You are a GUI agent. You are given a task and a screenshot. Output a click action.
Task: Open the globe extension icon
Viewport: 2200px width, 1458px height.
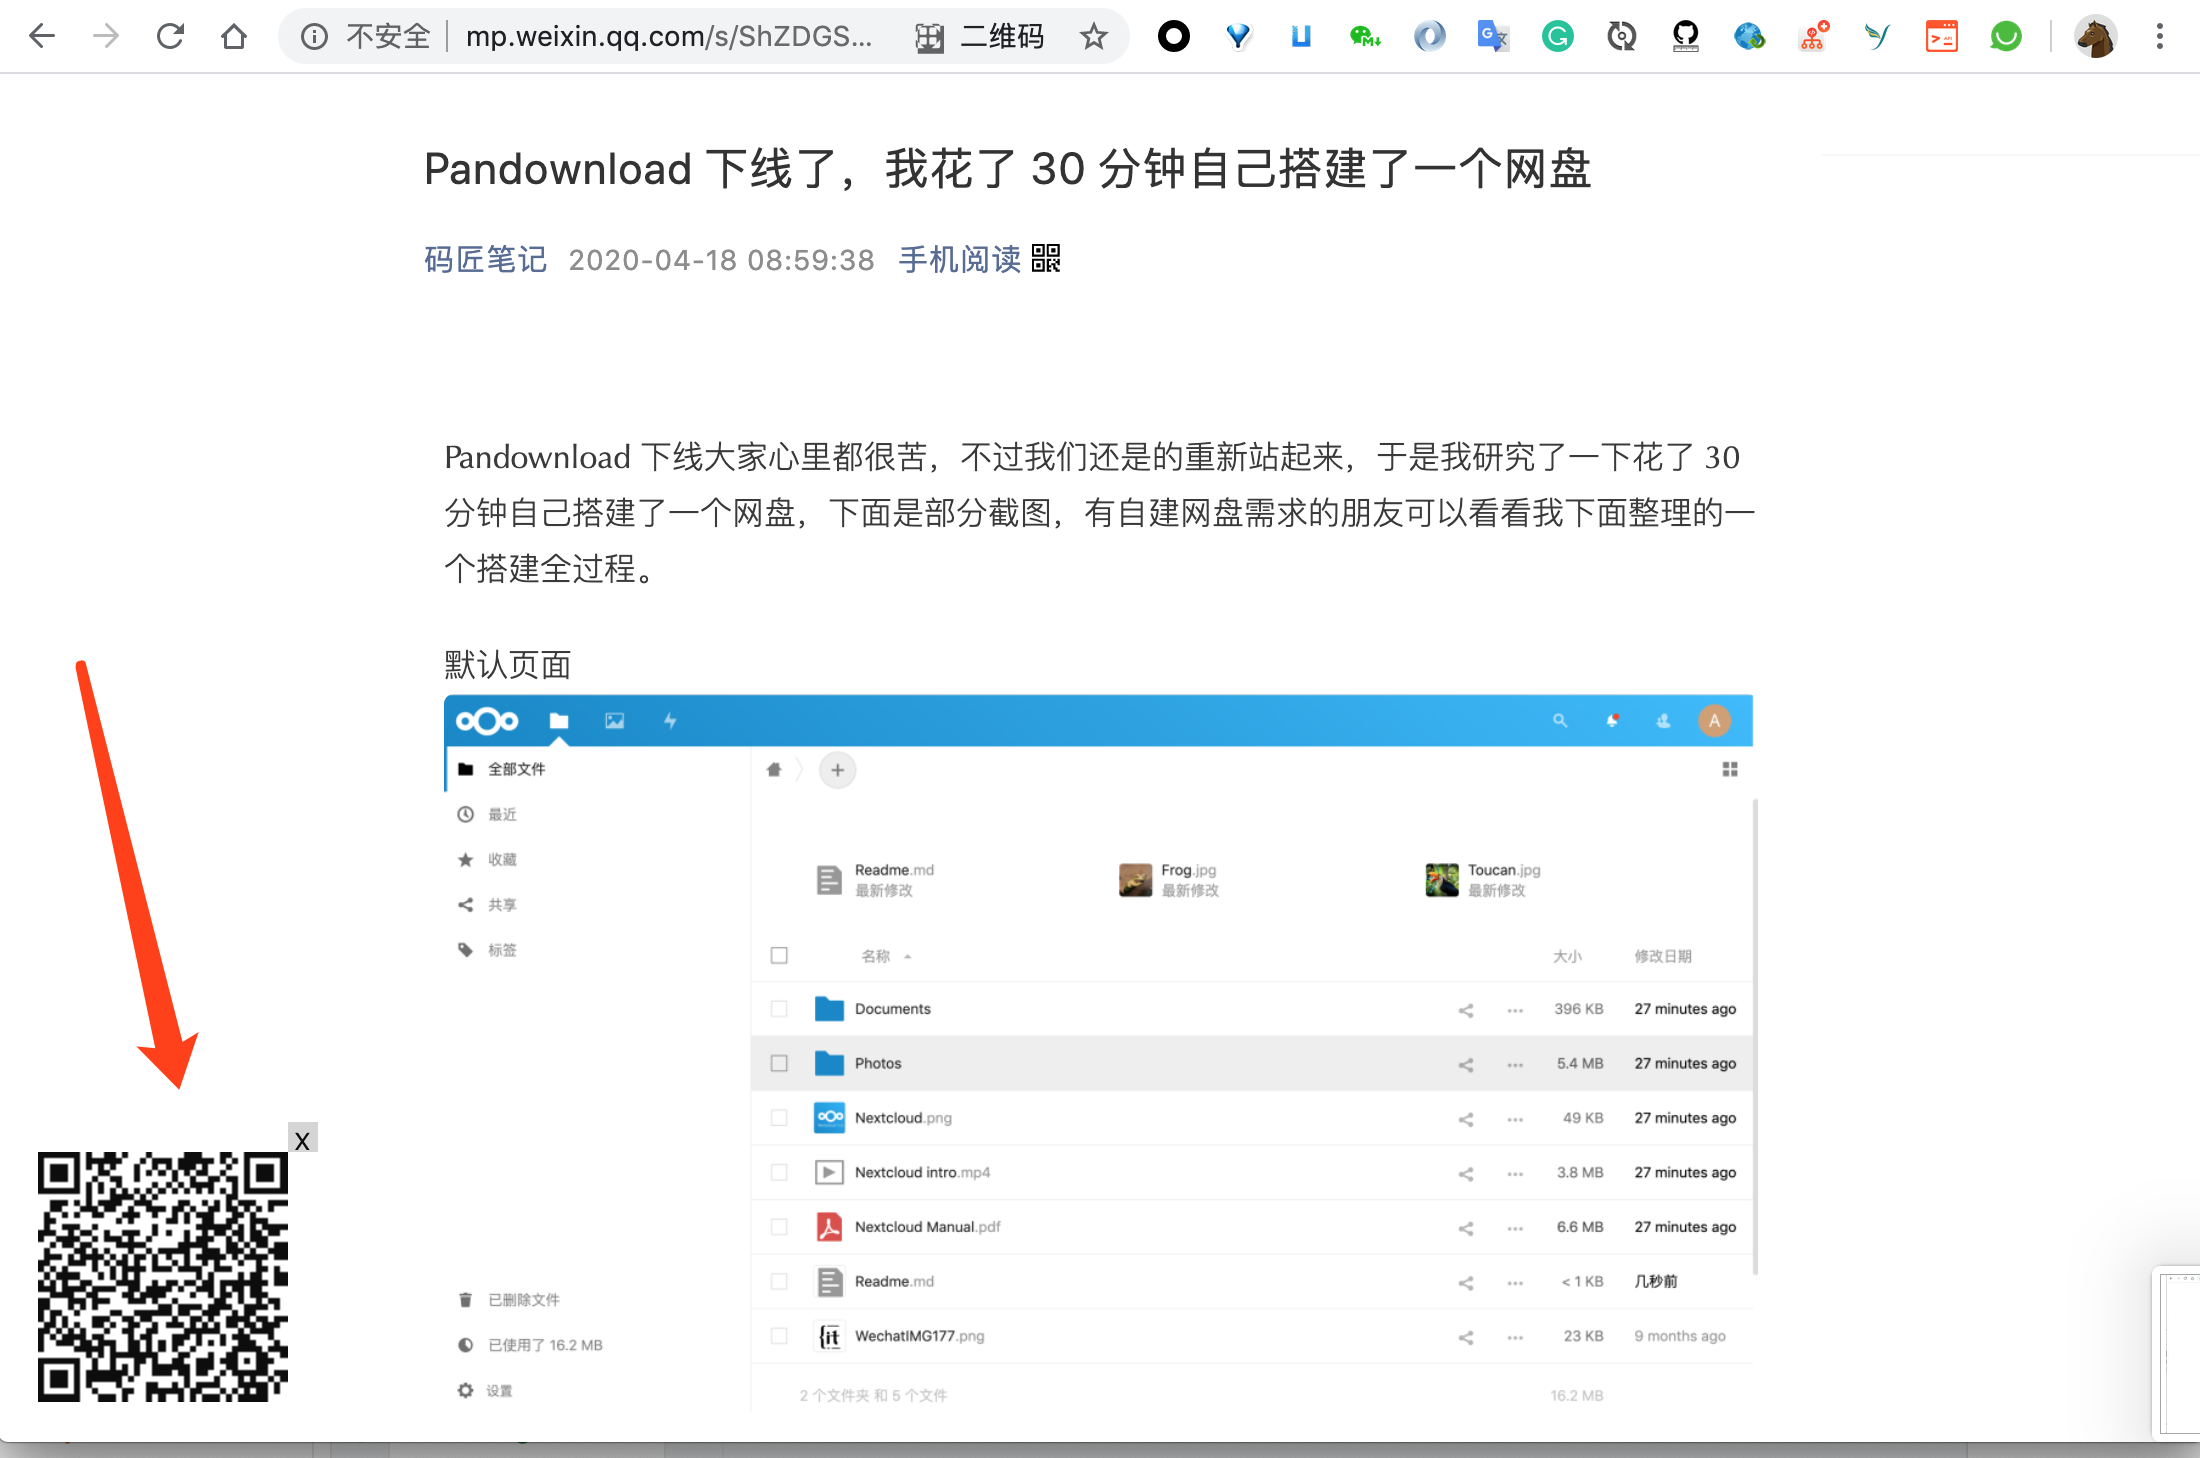1749,37
